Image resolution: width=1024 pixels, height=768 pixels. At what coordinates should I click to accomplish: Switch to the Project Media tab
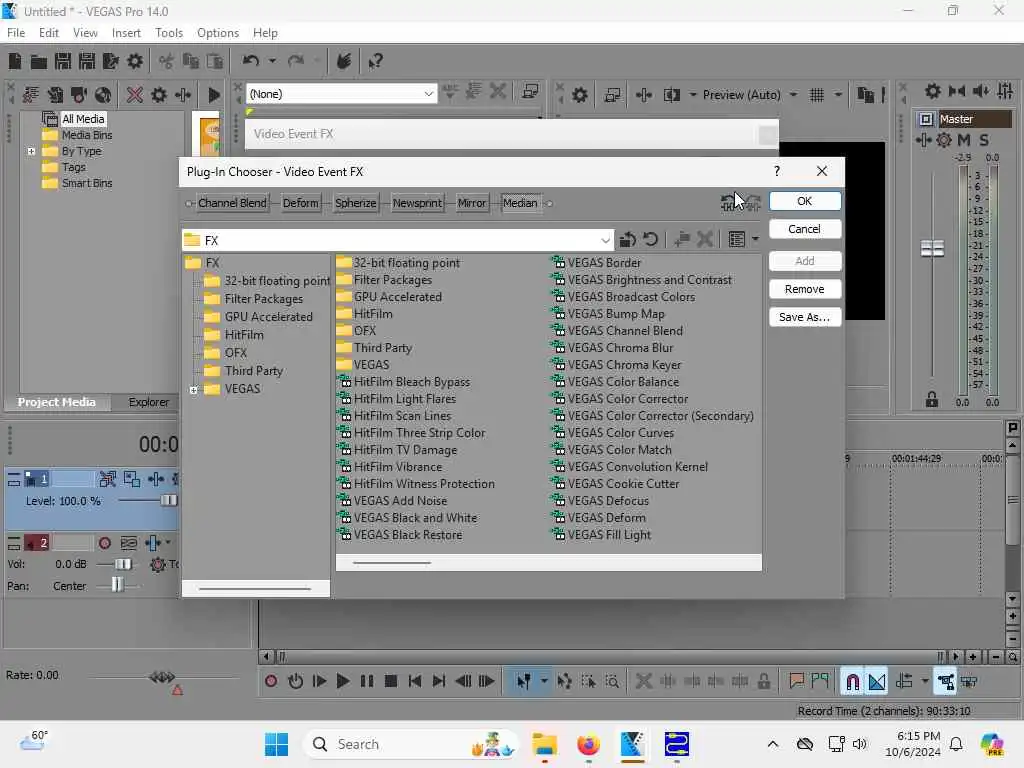(x=56, y=402)
